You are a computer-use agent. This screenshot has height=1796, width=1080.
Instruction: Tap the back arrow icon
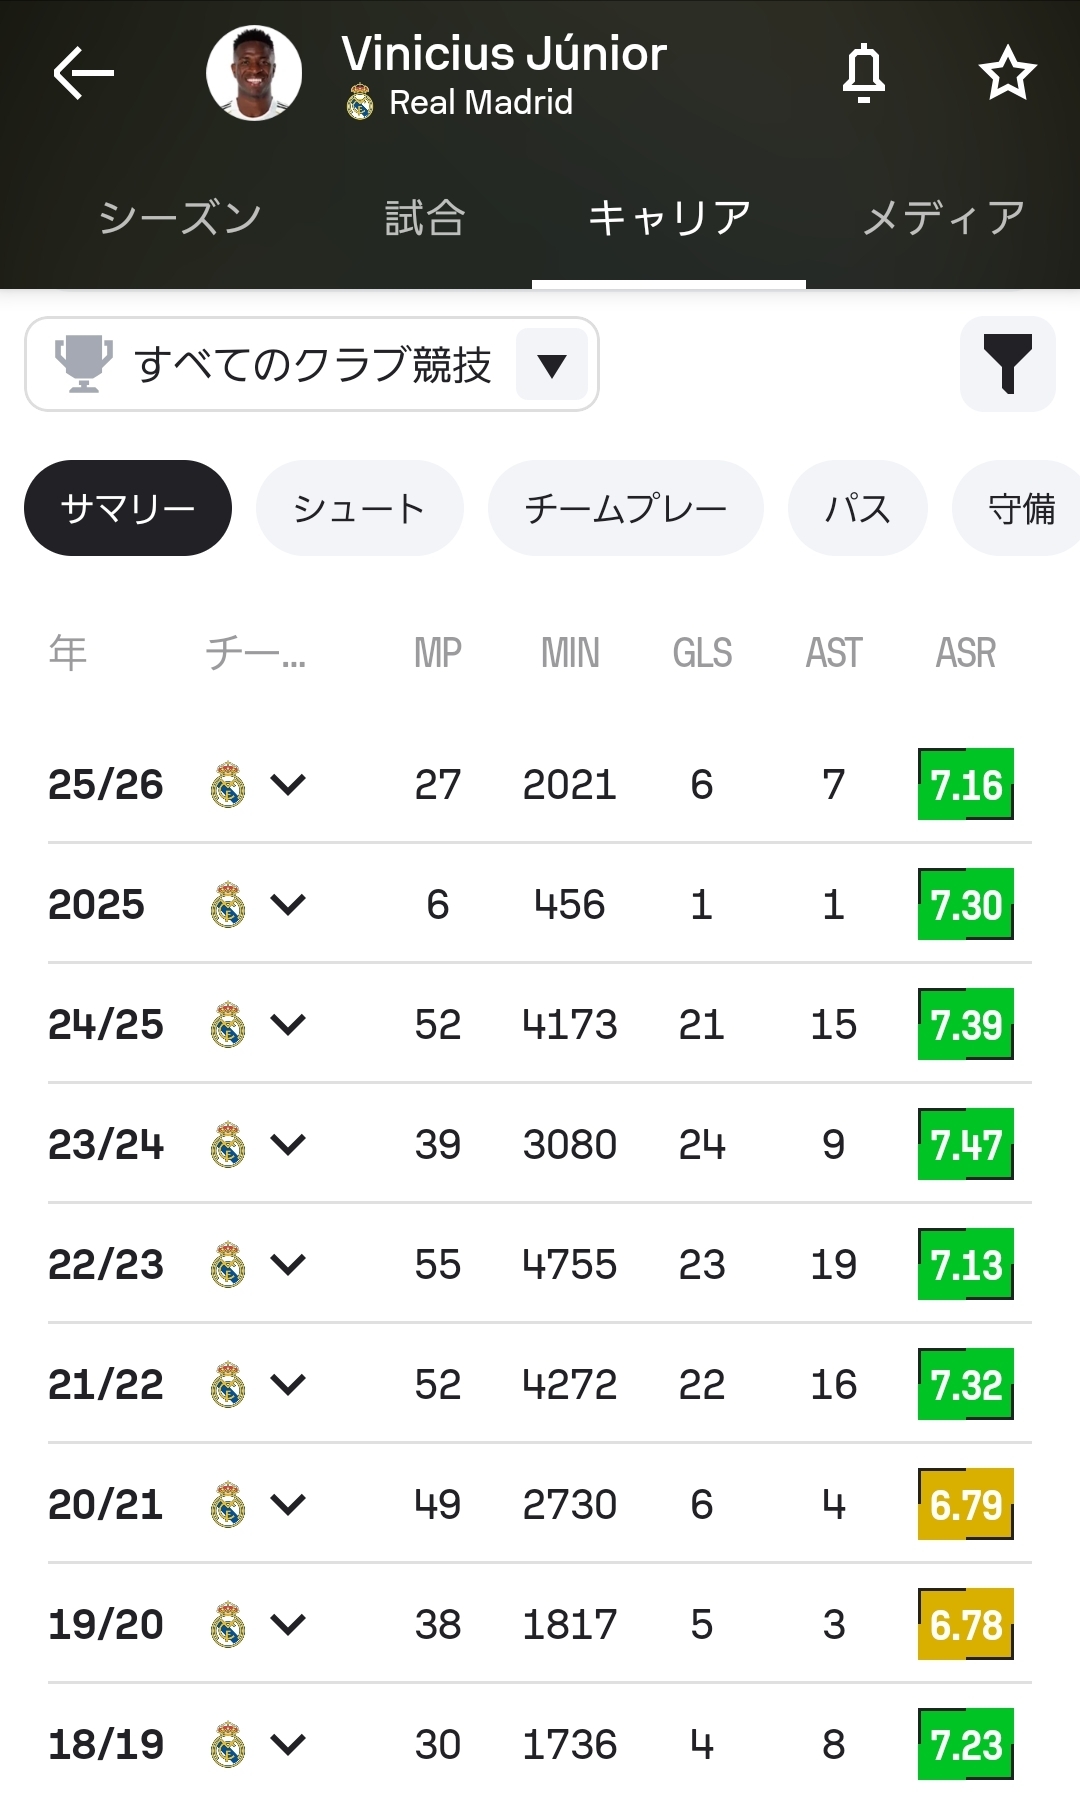pos(83,73)
